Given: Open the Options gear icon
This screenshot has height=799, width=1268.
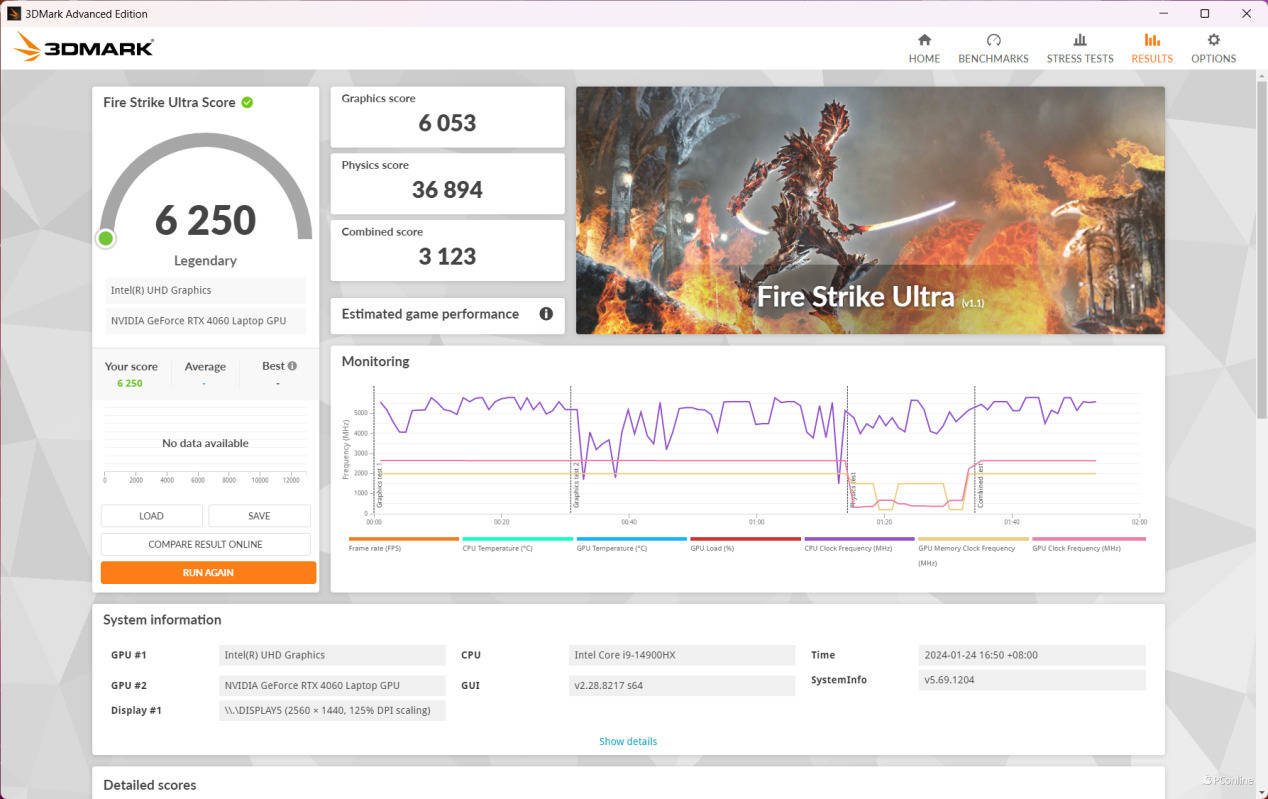Looking at the screenshot, I should (x=1213, y=40).
